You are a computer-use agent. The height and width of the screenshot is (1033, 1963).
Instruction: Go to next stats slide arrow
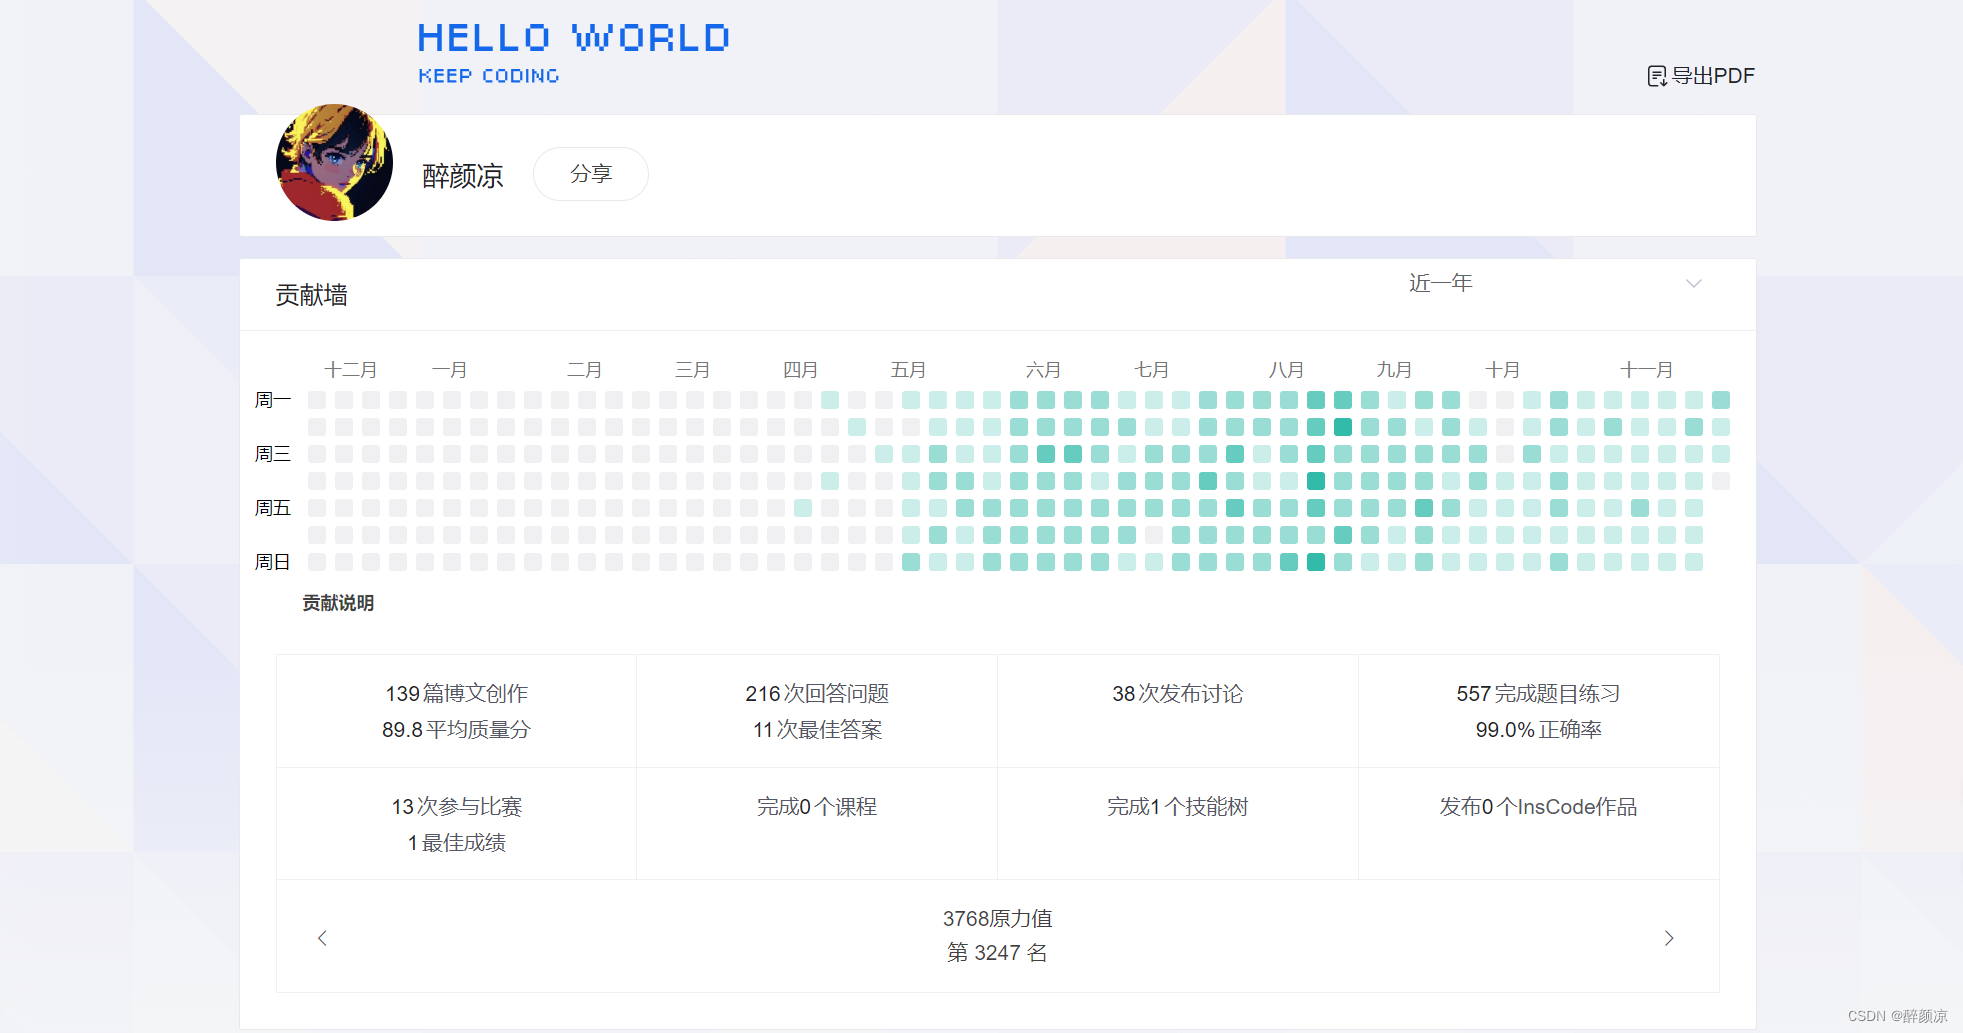tap(1669, 938)
